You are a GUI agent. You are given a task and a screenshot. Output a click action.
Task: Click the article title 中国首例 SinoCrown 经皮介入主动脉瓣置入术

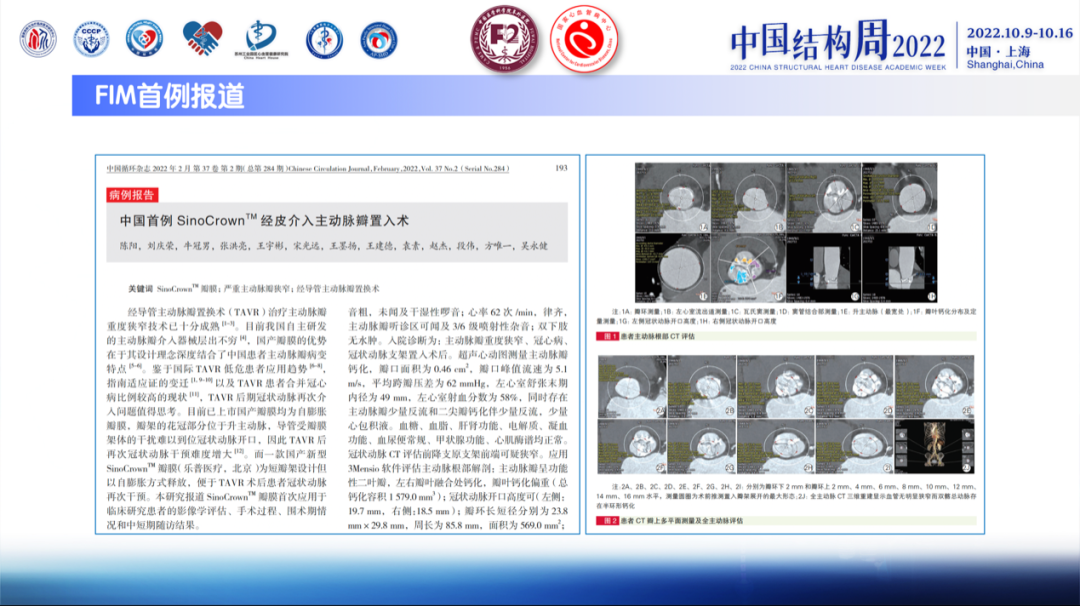coord(264,221)
